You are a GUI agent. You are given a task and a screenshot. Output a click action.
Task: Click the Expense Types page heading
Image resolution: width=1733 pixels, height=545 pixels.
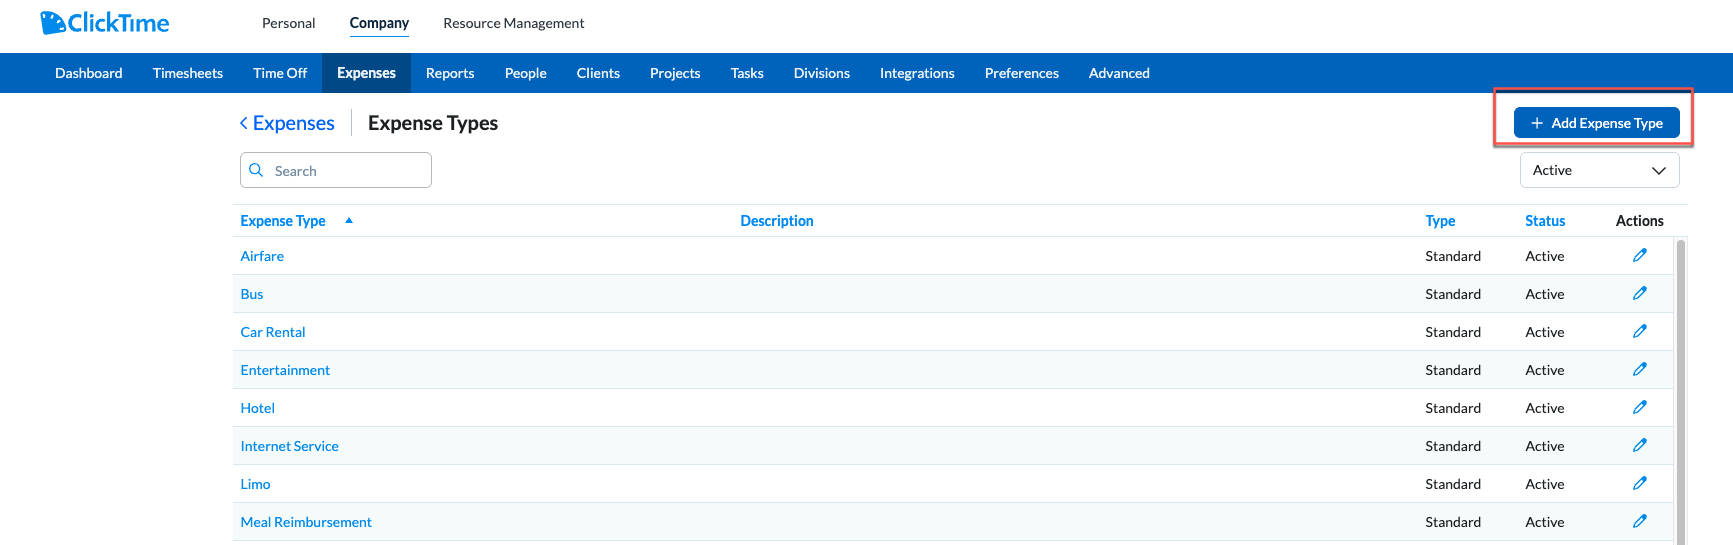point(433,123)
